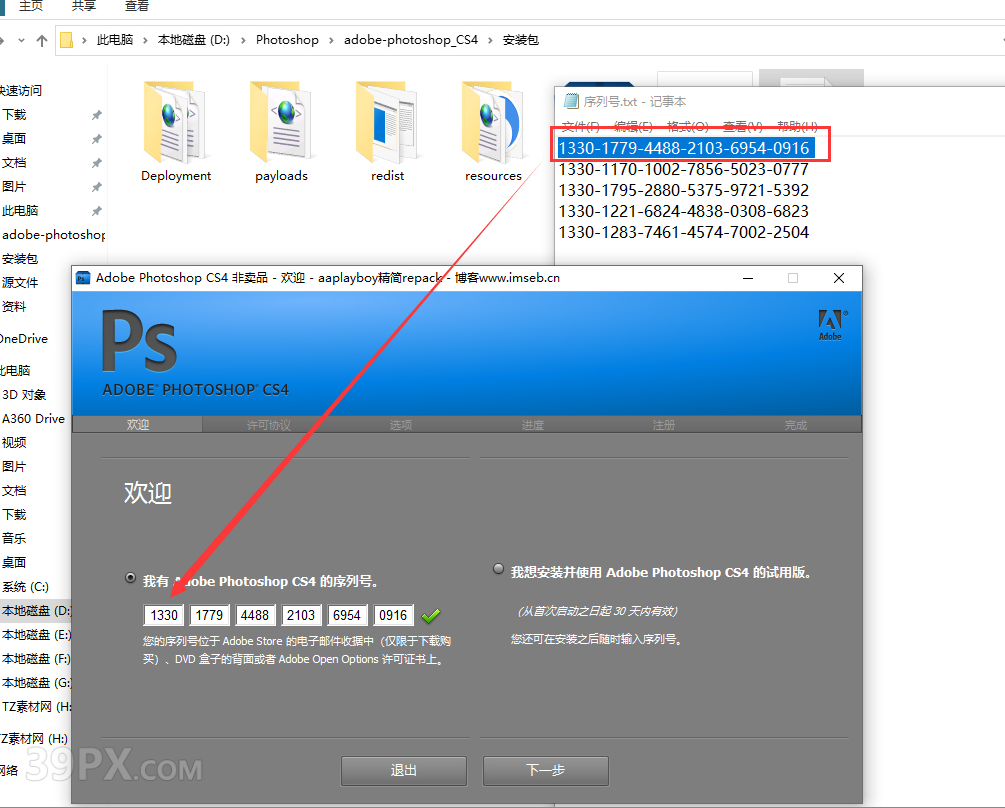Open the breadcrumb dropdown after 安装包

pos(551,40)
